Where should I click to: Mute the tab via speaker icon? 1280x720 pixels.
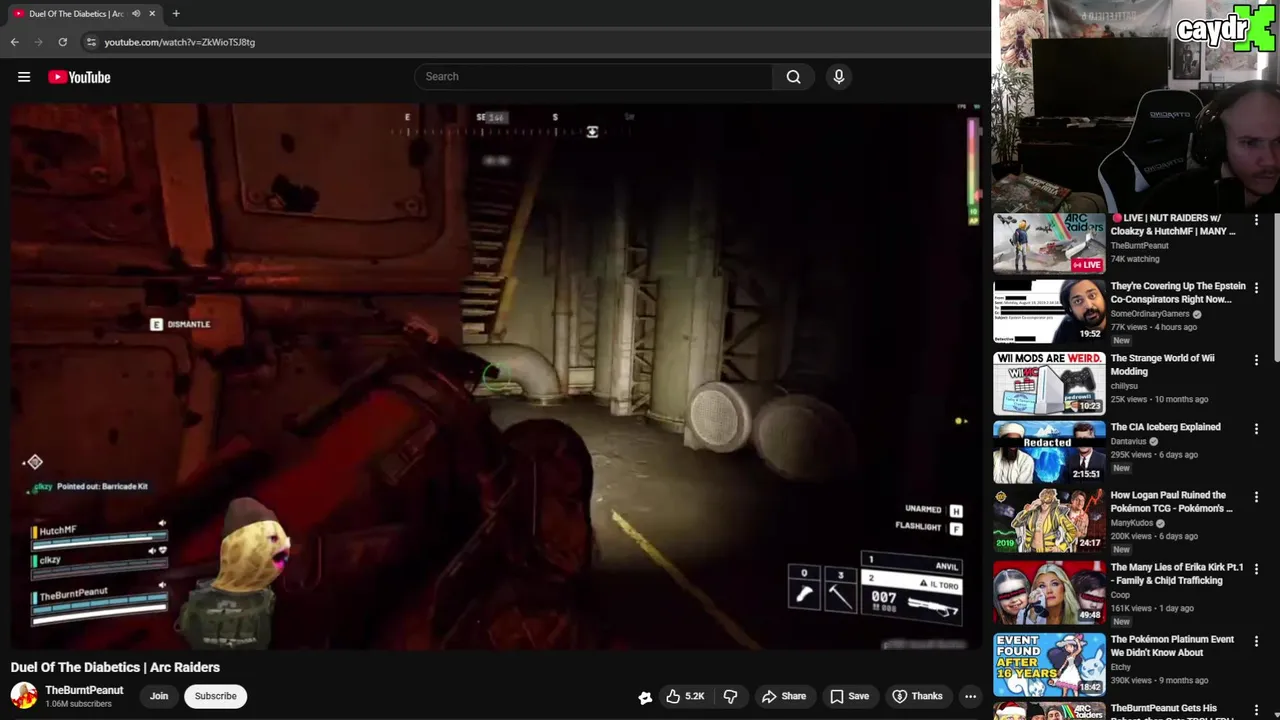coord(136,14)
